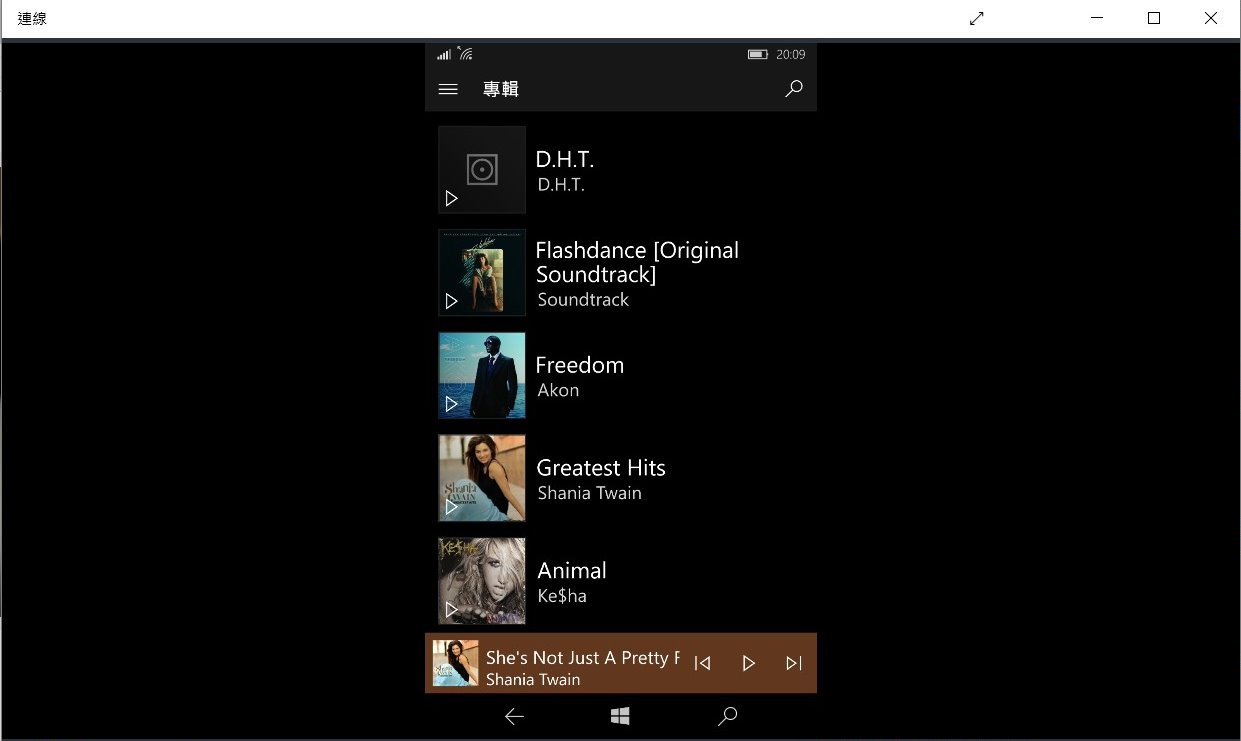Tap the Windows Start button on phone

point(620,716)
